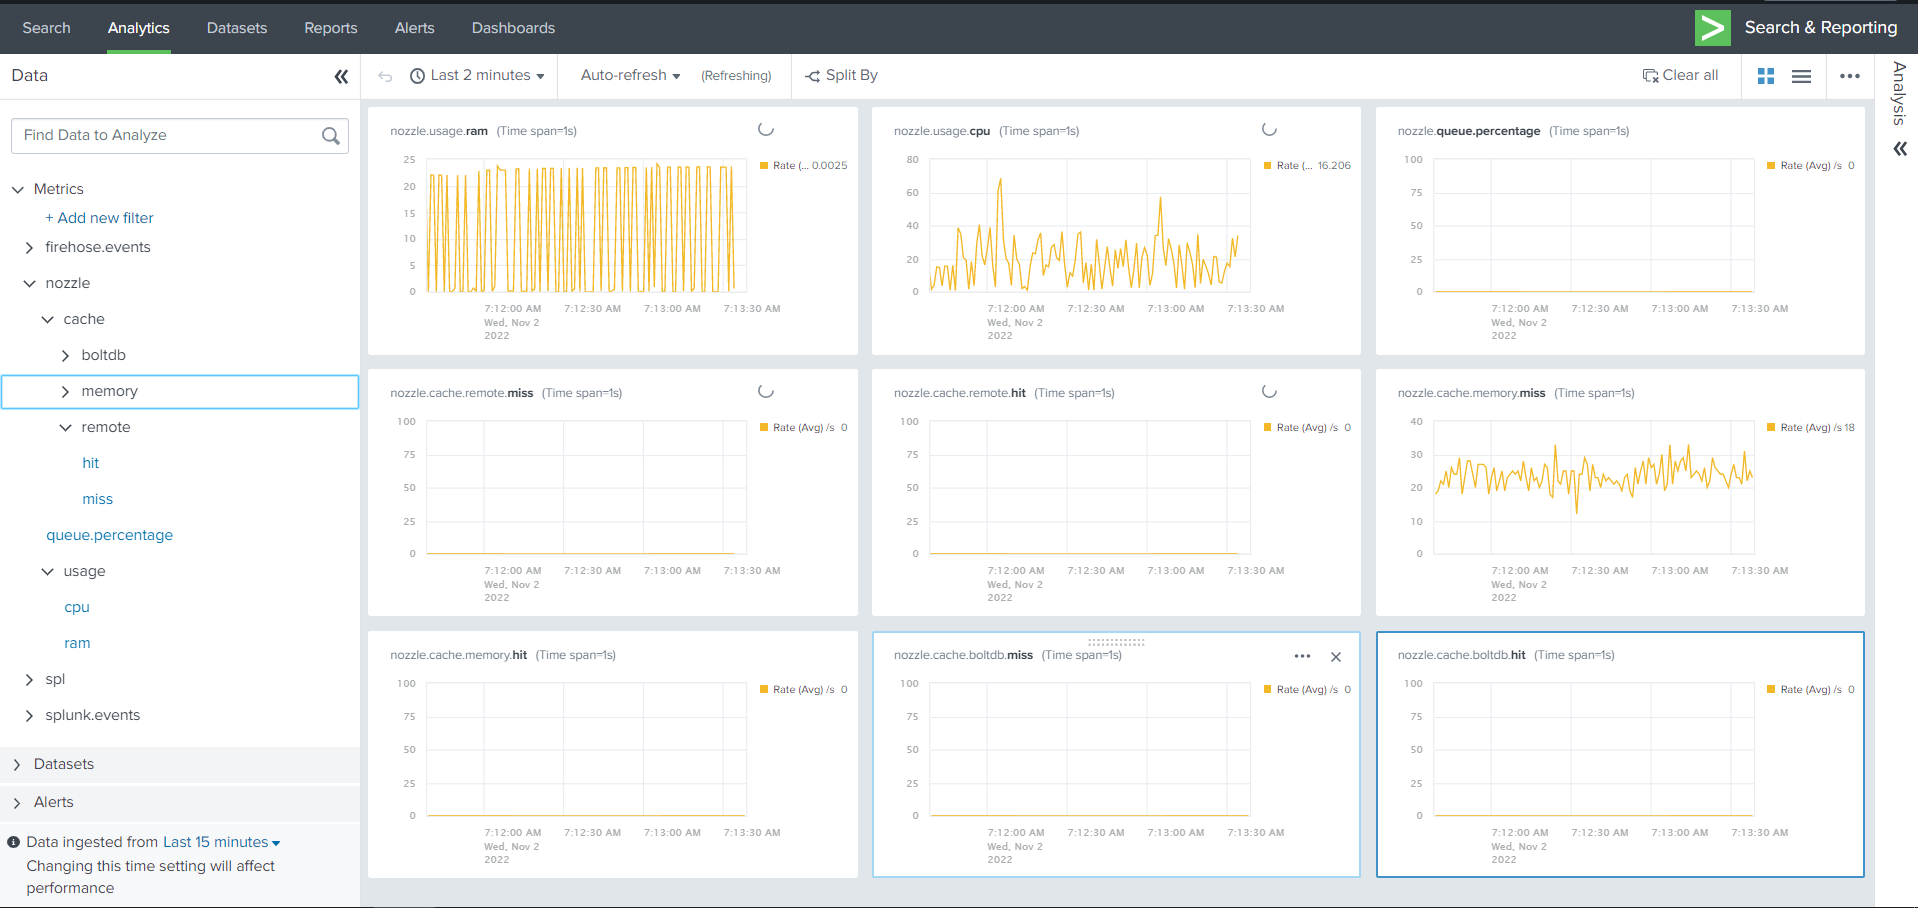Open the Search tab

pyautogui.click(x=46, y=28)
